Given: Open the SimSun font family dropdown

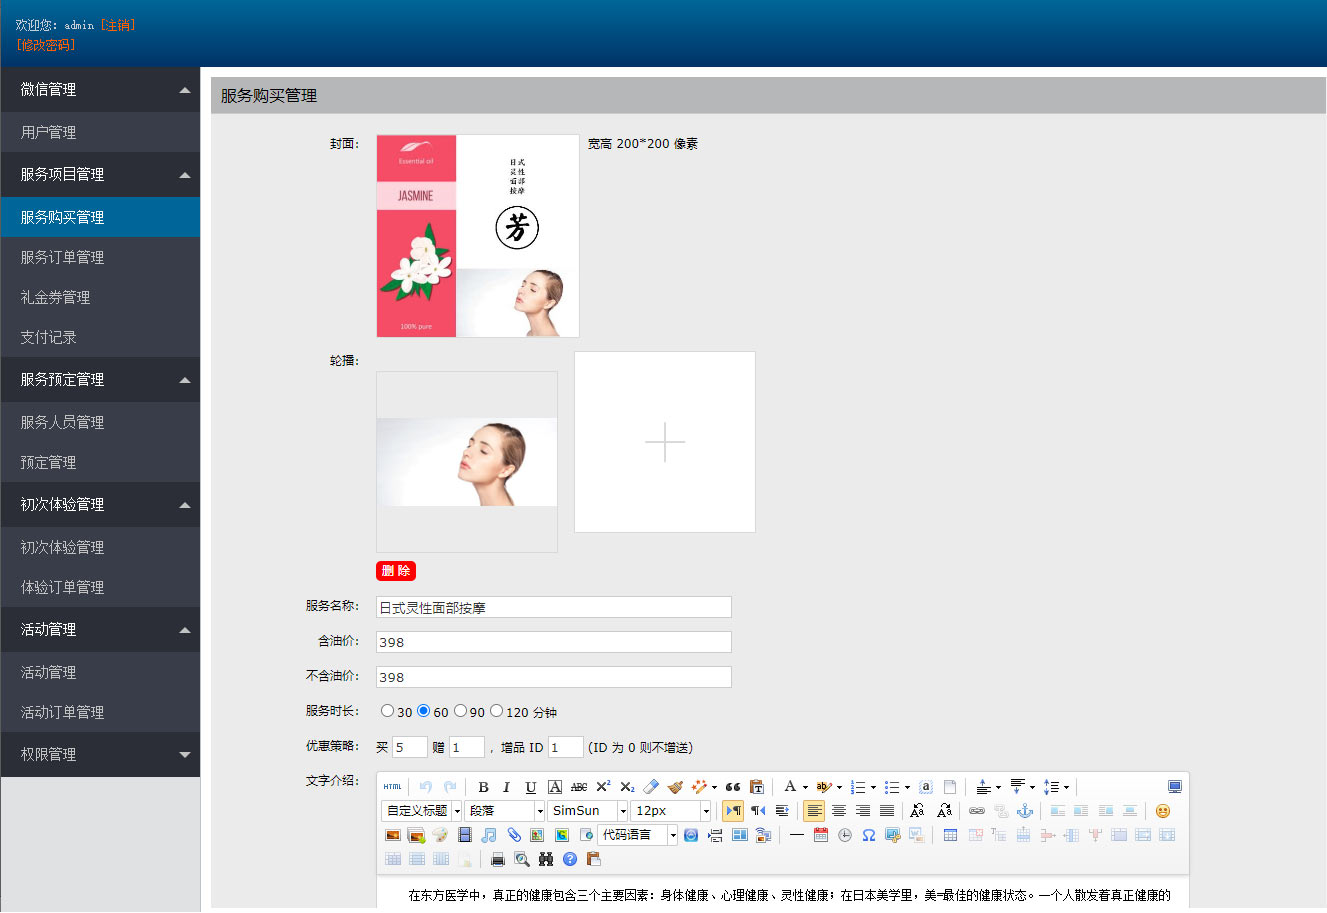Looking at the screenshot, I should [622, 811].
